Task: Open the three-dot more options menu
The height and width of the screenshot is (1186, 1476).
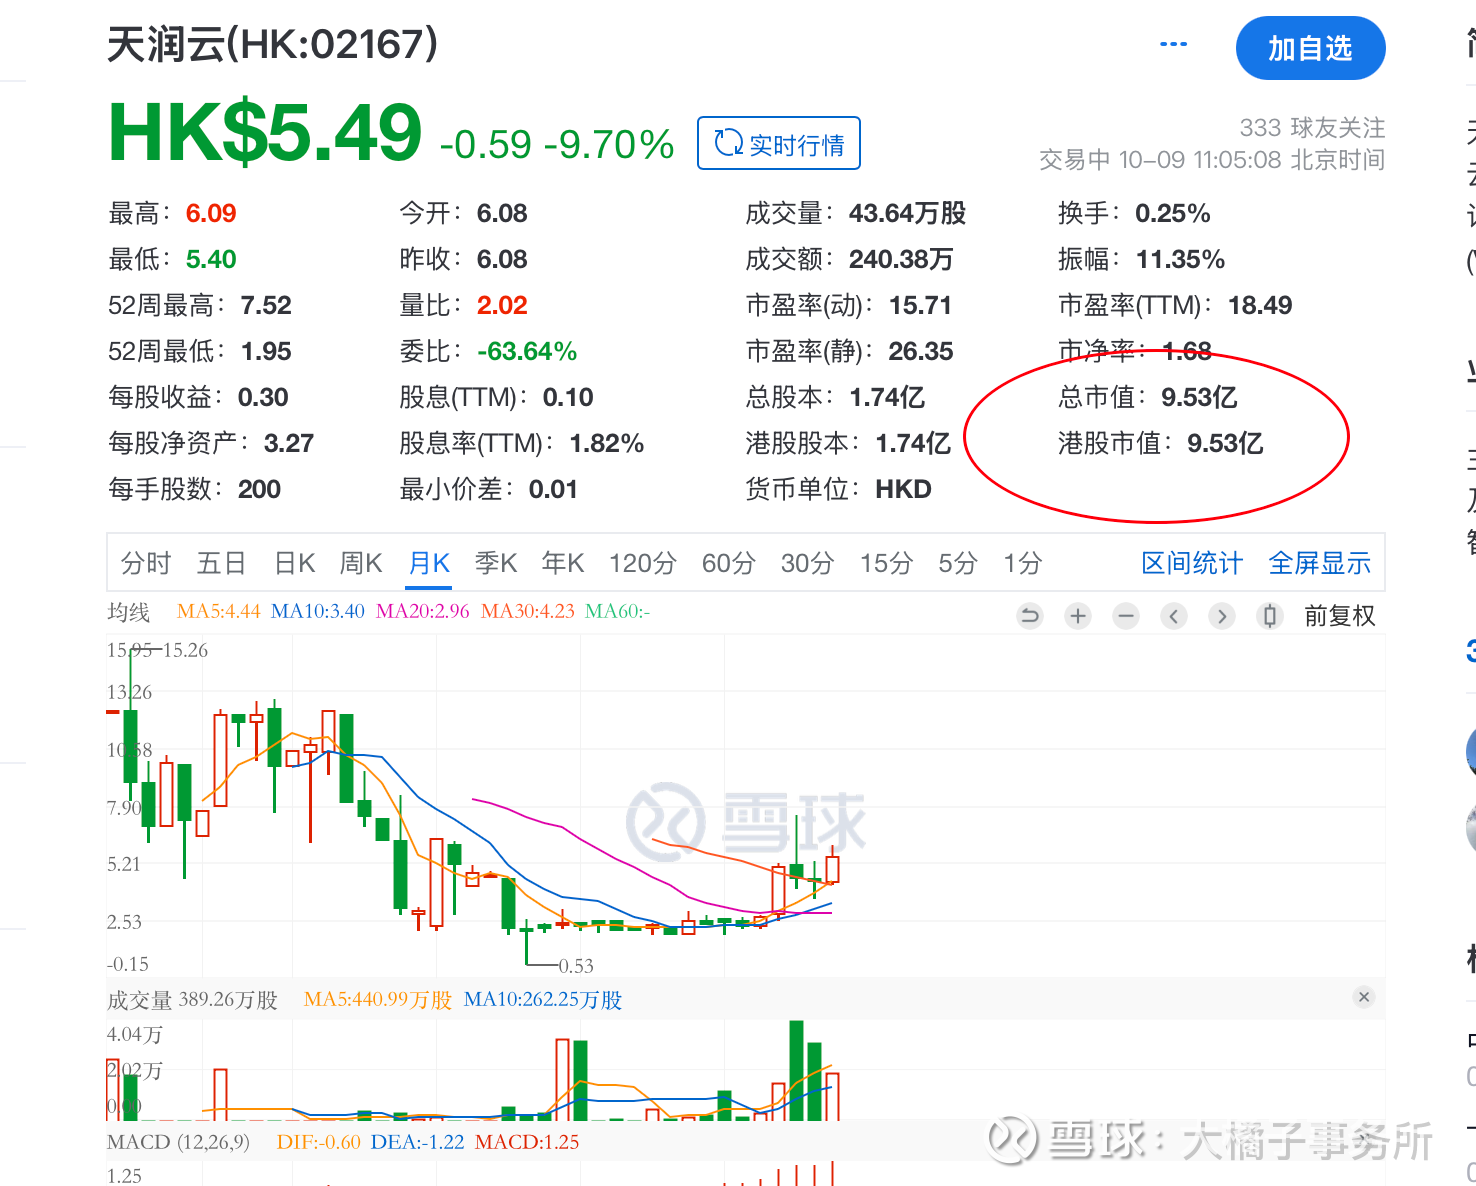Action: click(1173, 45)
